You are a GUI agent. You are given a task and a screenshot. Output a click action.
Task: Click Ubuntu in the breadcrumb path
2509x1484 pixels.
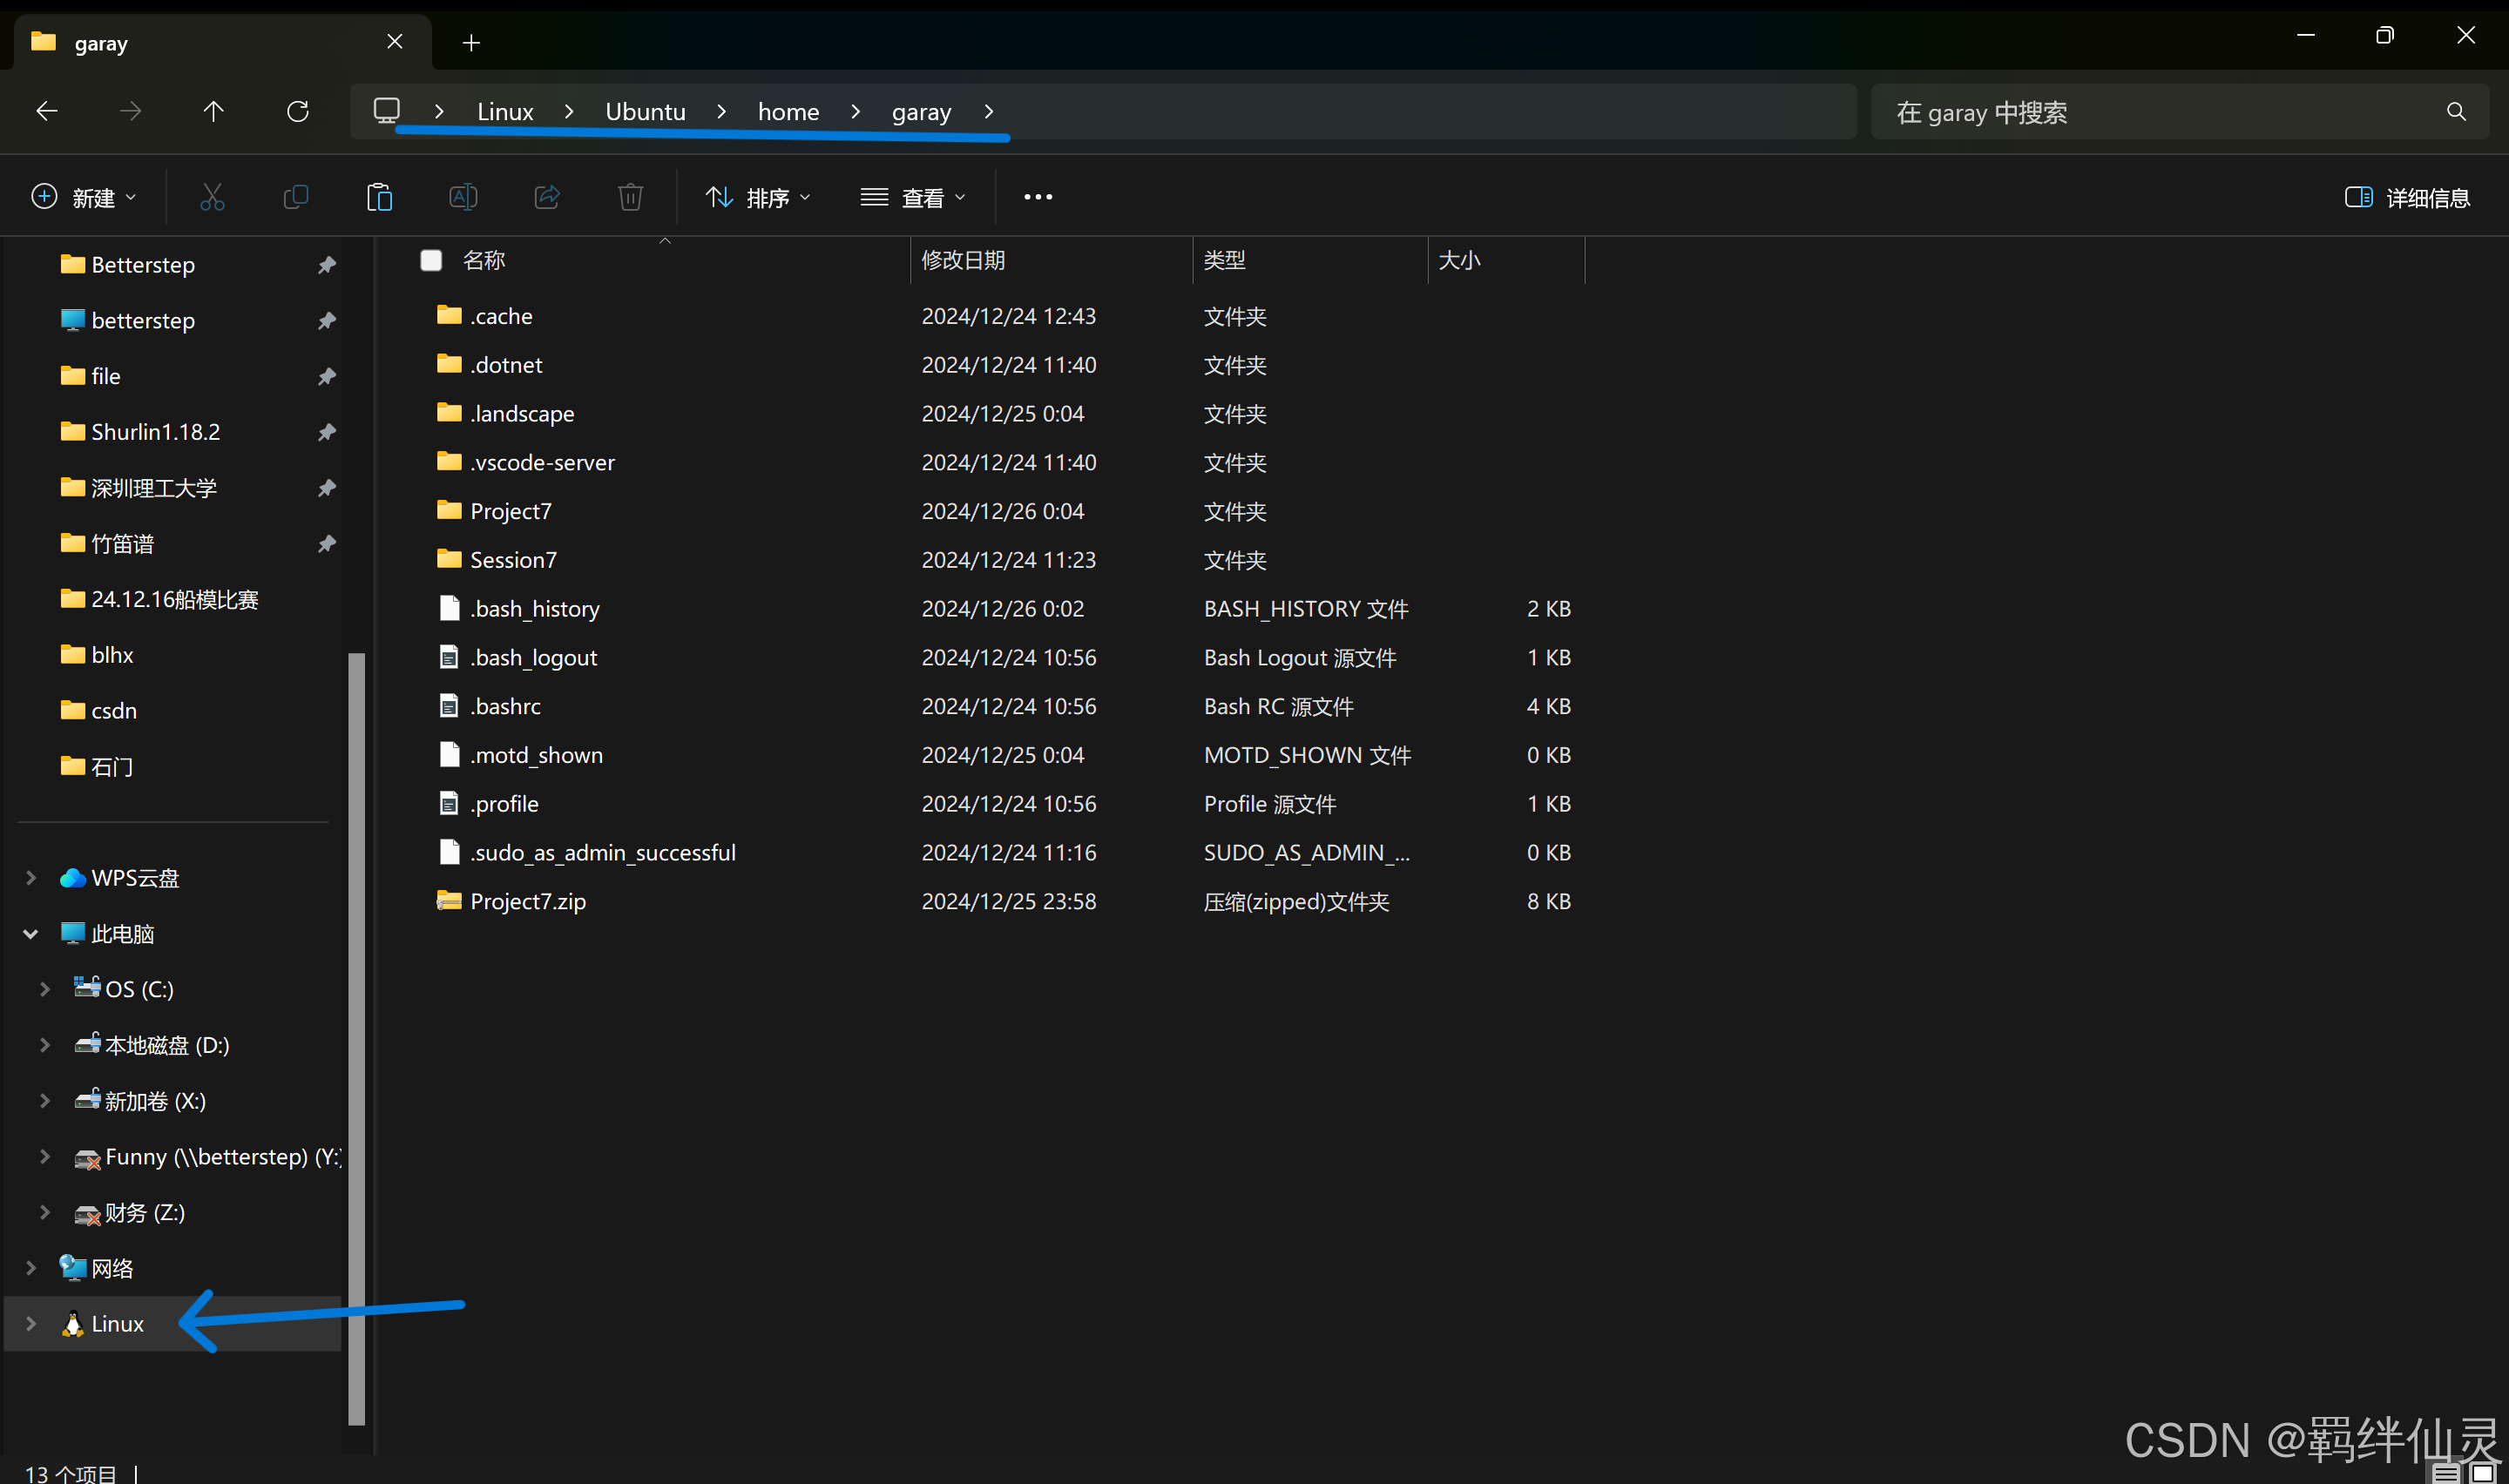[x=645, y=111]
